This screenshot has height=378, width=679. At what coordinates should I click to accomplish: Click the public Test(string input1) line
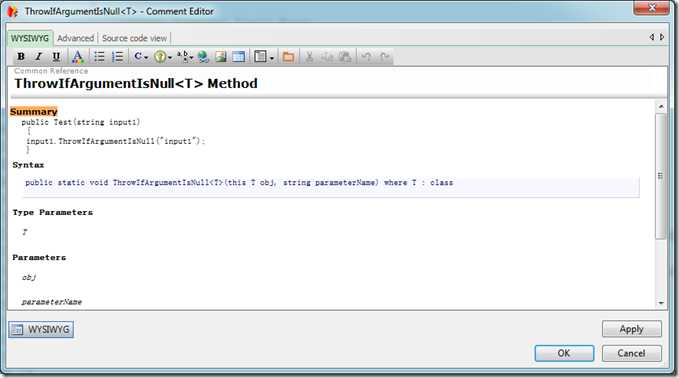81,122
